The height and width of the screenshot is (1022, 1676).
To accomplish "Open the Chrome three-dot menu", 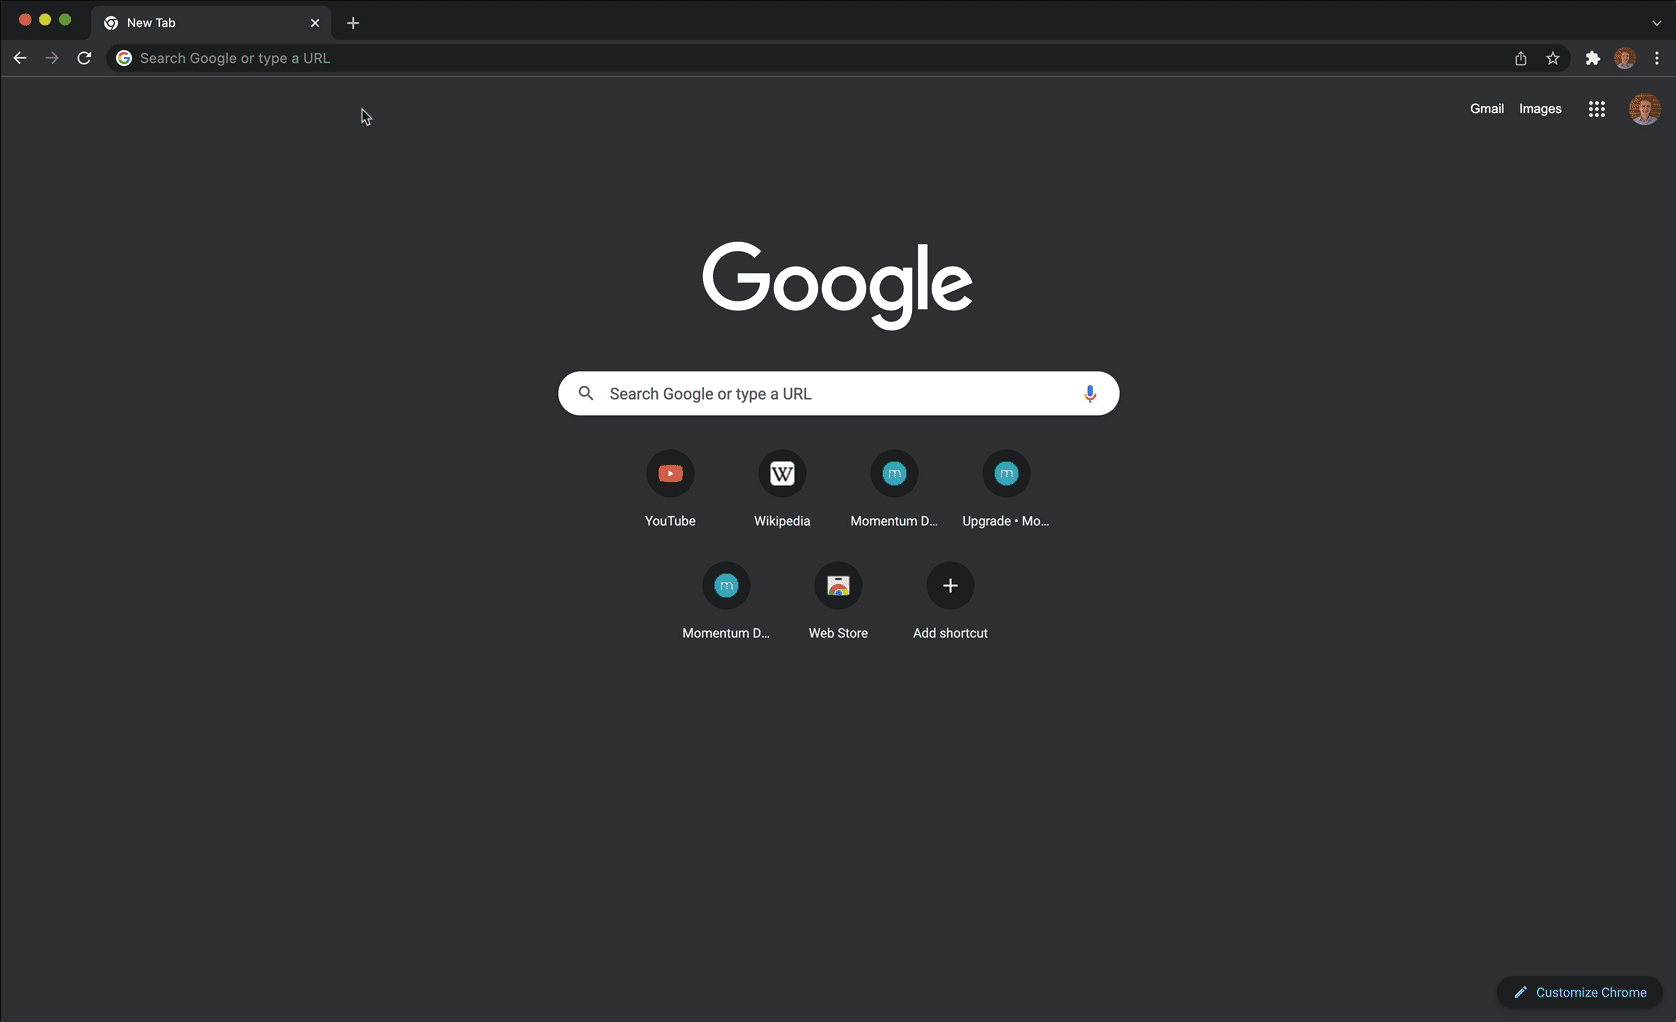I will [x=1656, y=58].
